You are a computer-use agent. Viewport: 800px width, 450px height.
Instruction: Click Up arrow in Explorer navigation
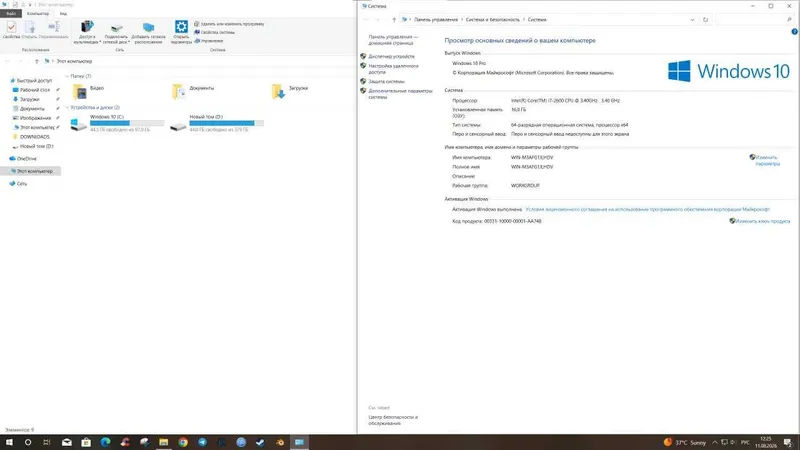point(37,61)
